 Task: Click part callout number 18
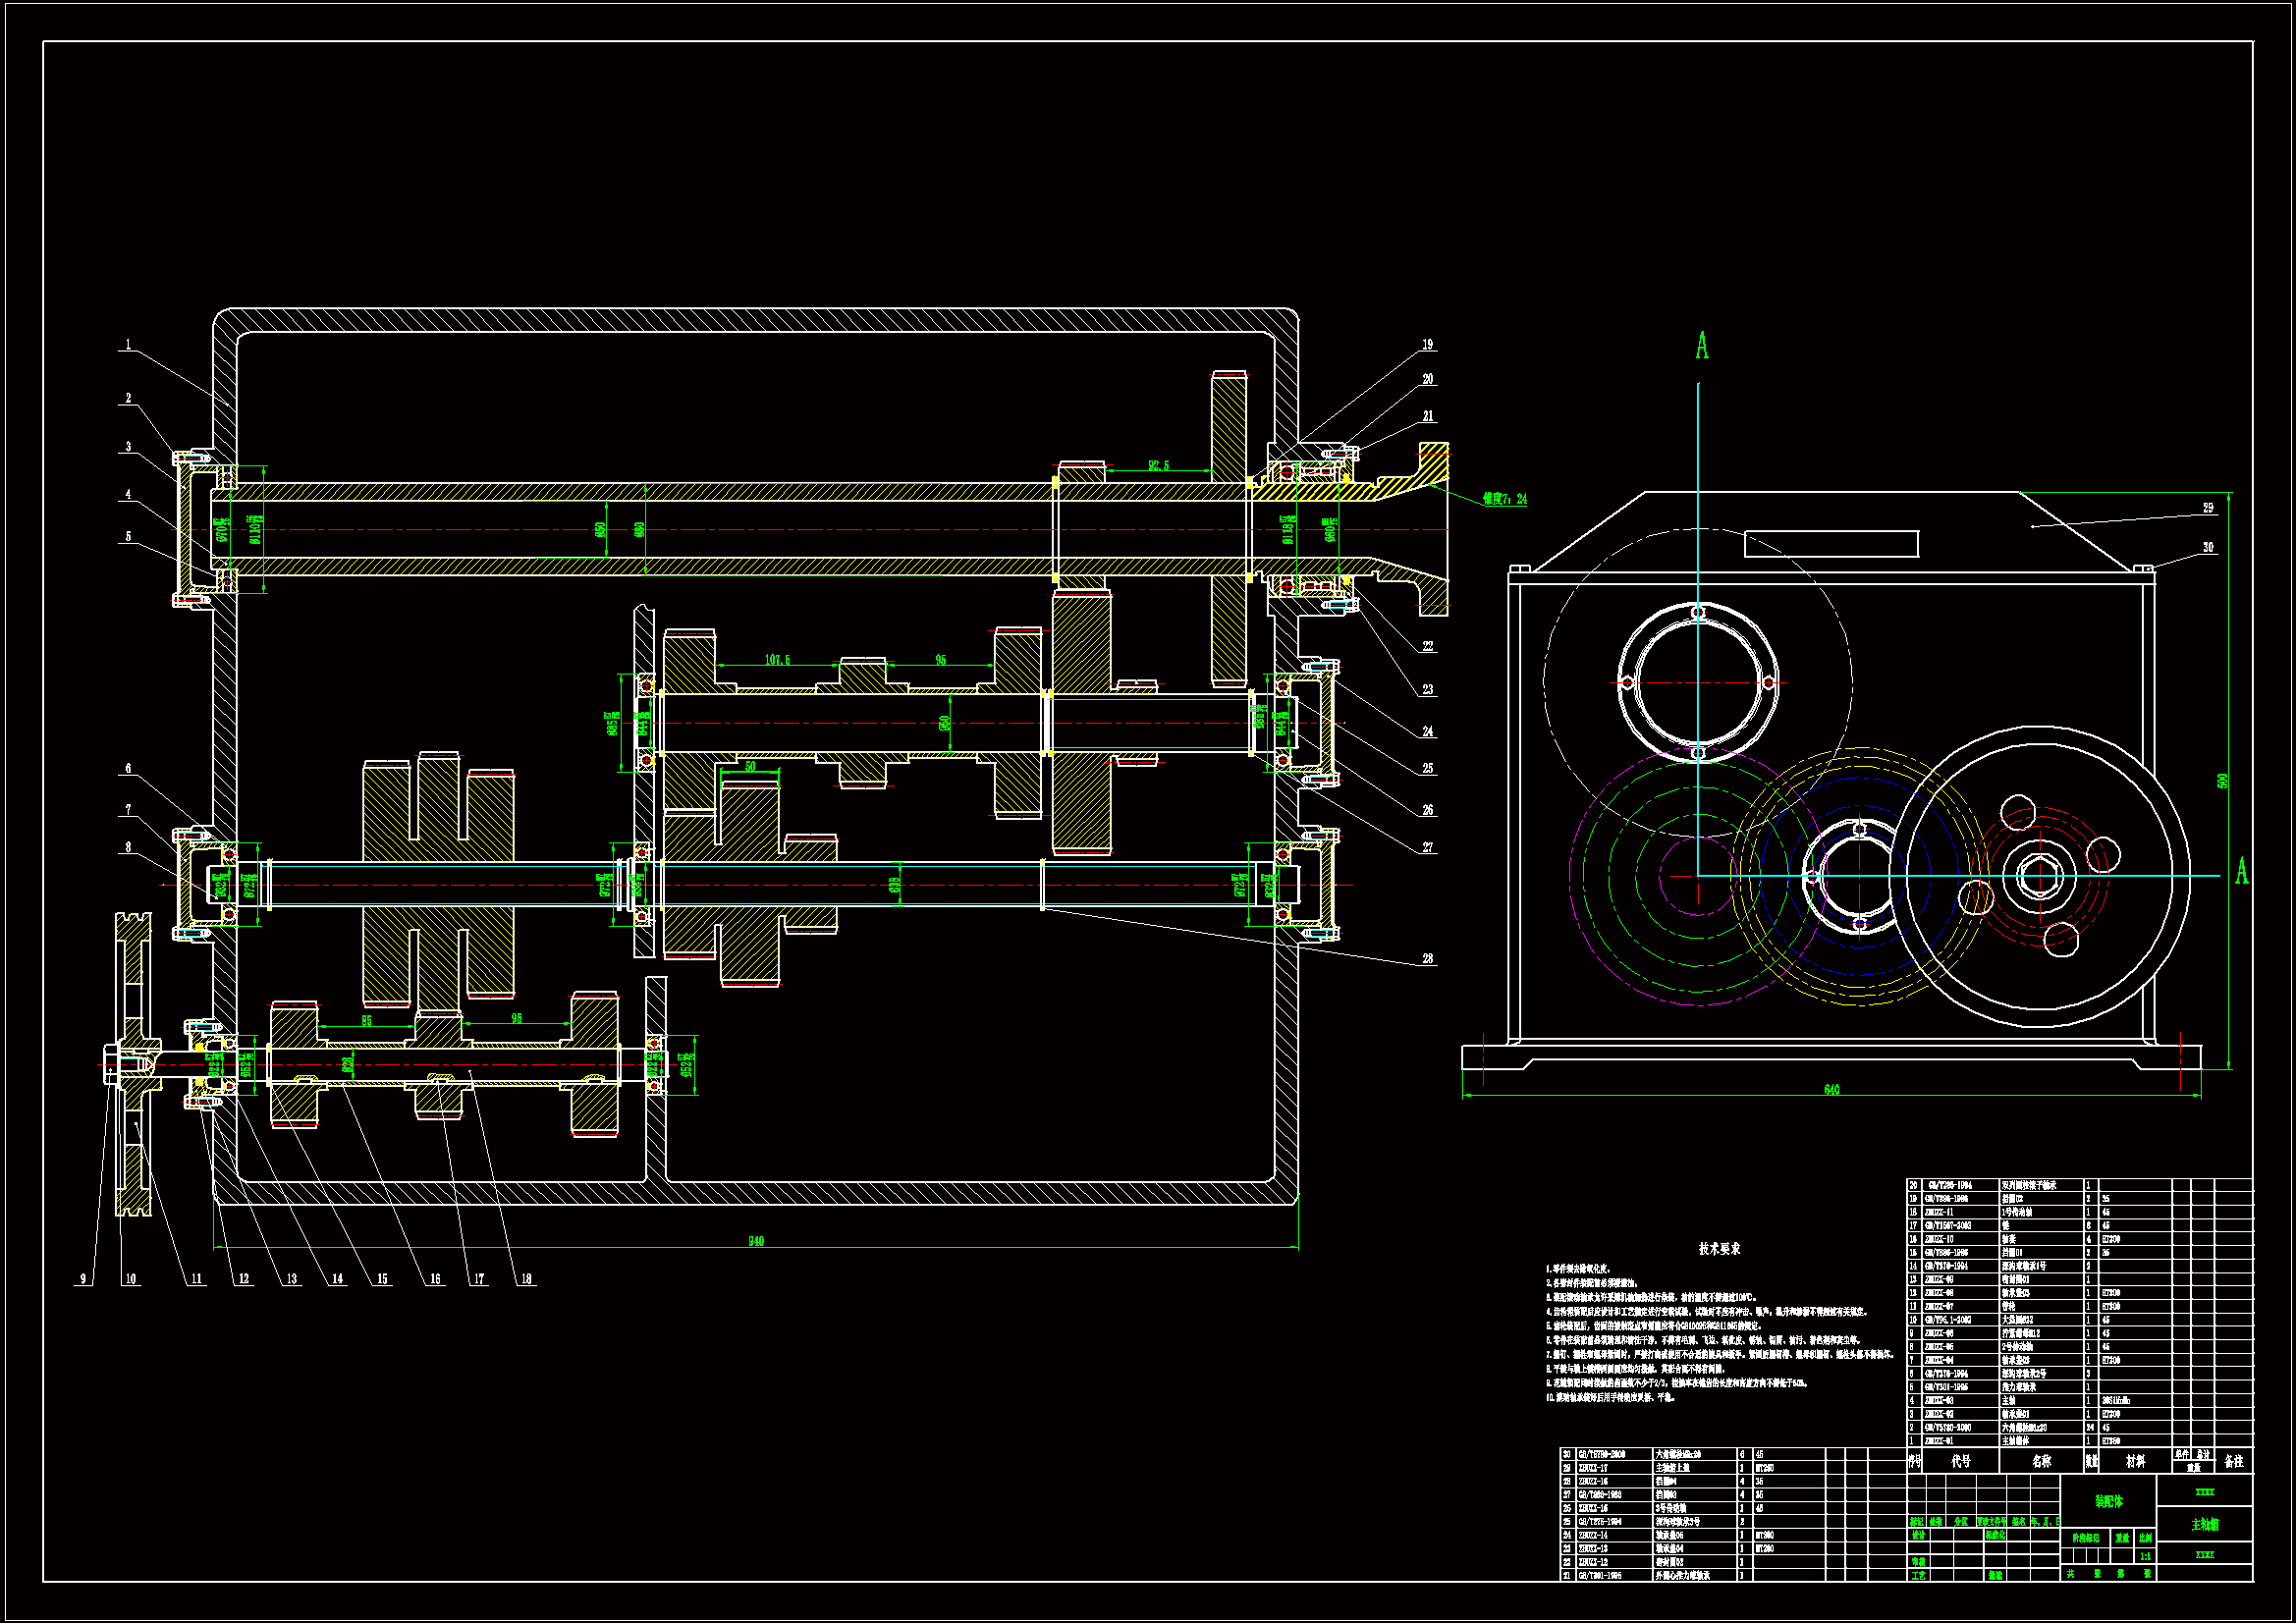pyautogui.click(x=526, y=1279)
